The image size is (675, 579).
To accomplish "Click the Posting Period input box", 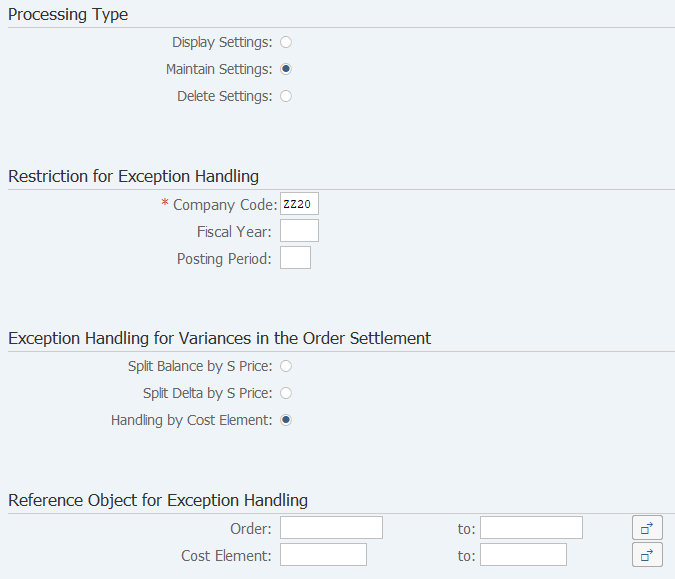I will (x=295, y=258).
